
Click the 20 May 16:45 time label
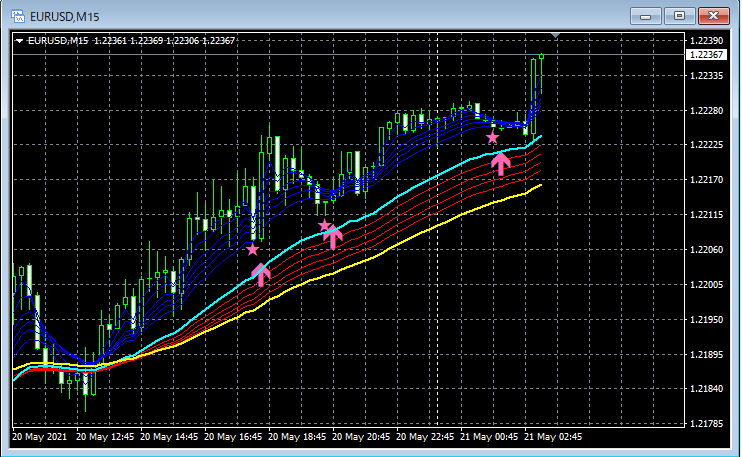tap(233, 437)
